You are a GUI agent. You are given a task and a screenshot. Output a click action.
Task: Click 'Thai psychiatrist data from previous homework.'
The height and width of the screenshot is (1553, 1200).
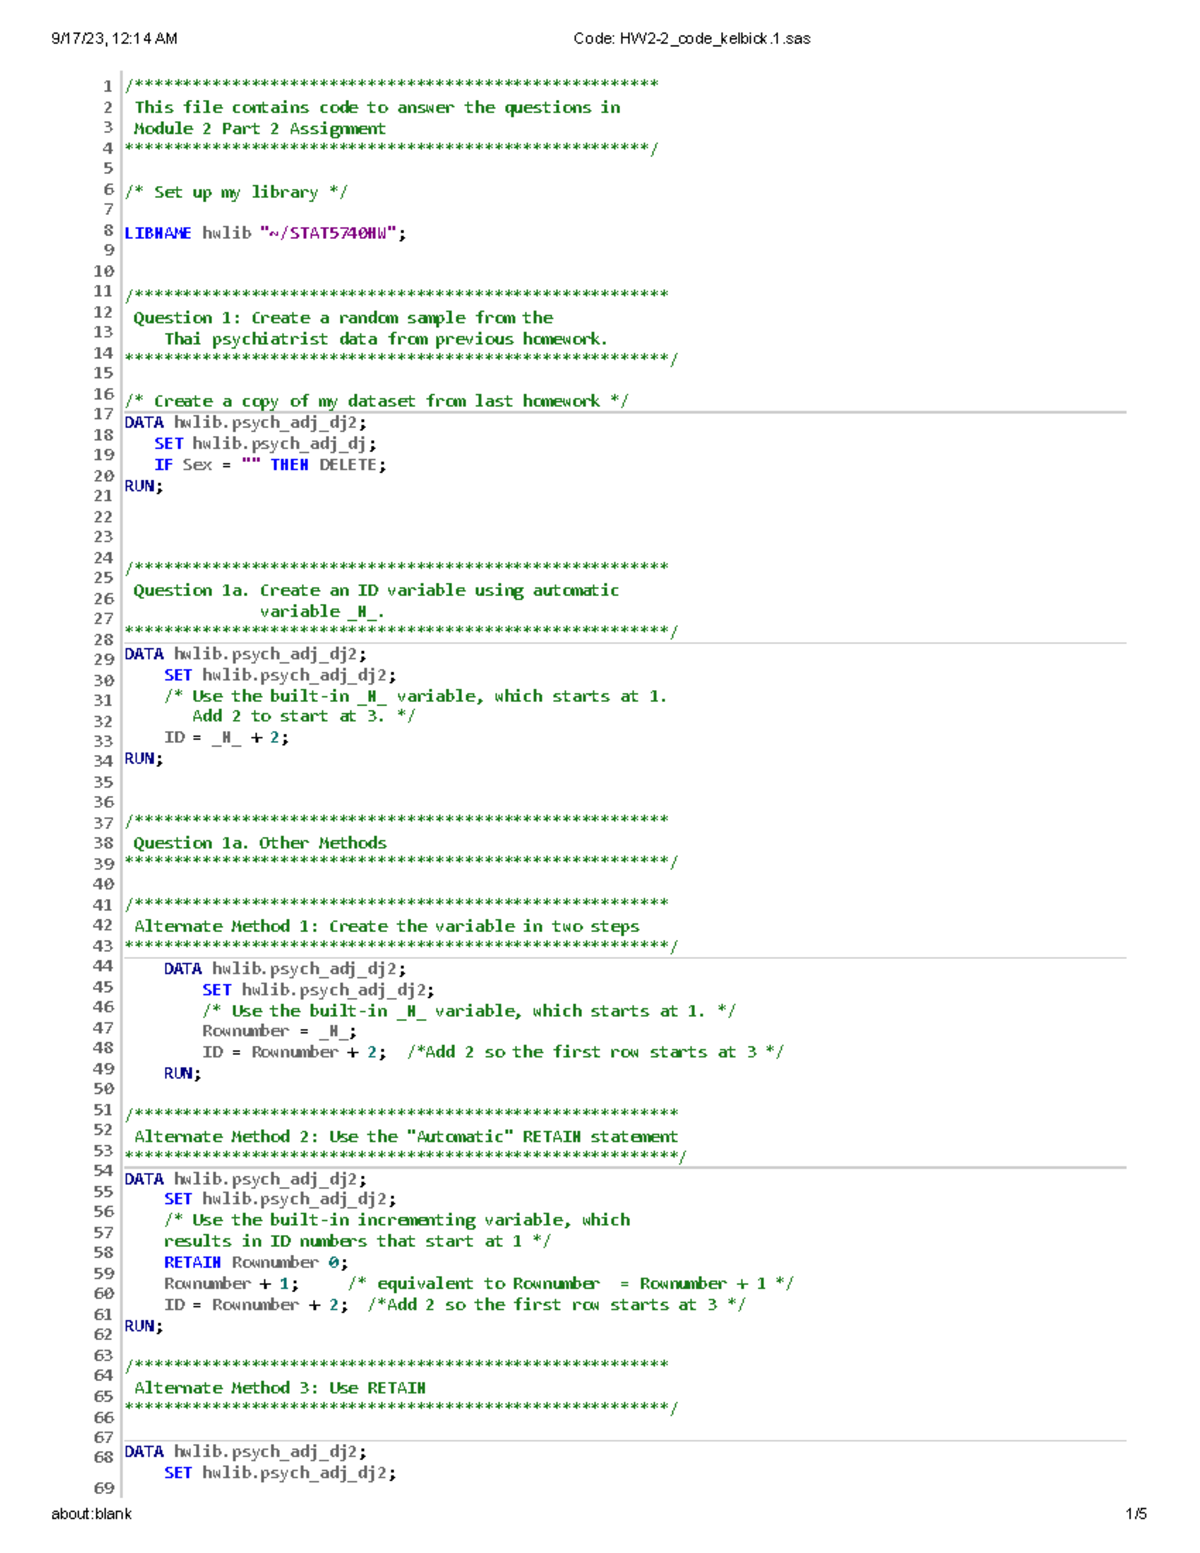pos(386,338)
